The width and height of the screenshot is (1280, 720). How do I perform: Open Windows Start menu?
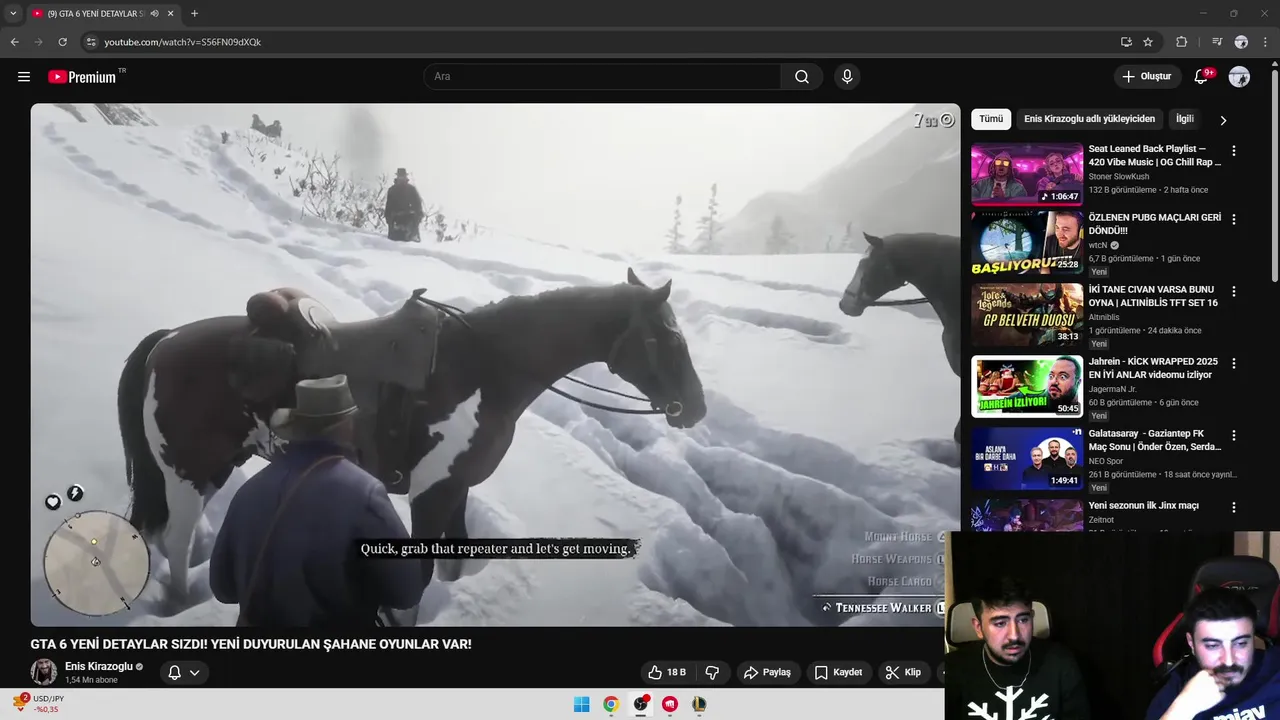click(x=581, y=704)
